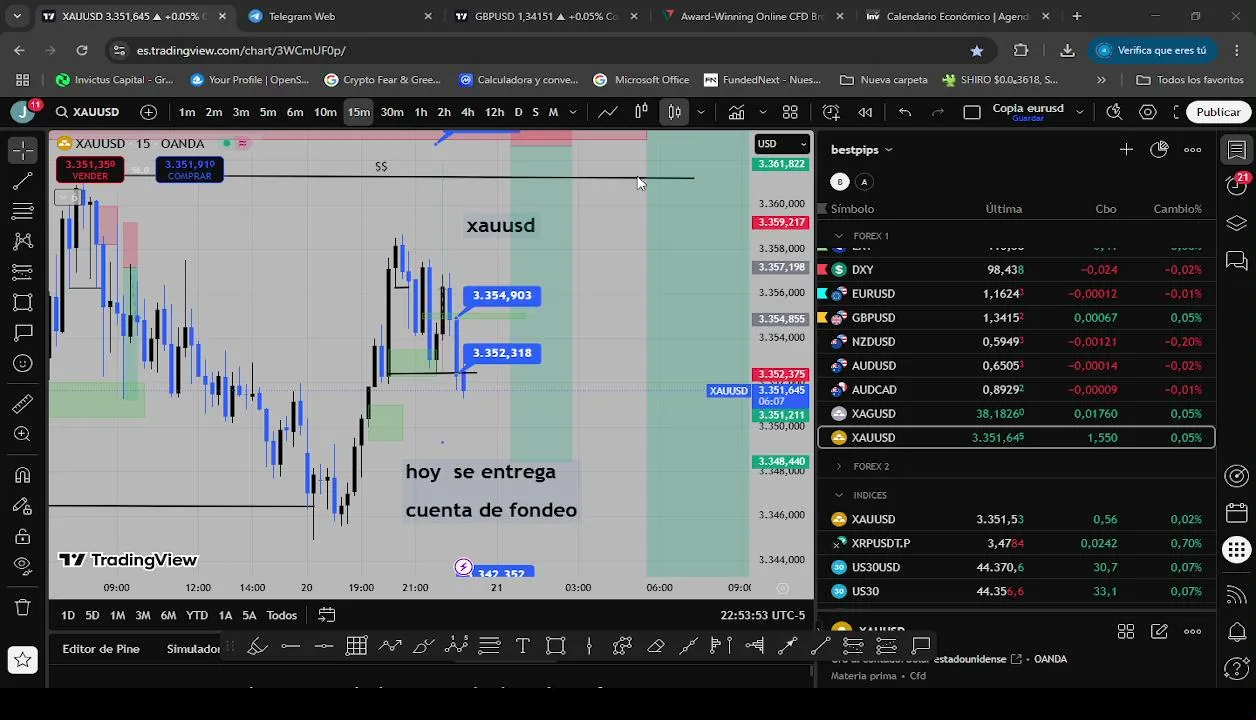
Task: Select XAGUSD row in the watchlist
Action: [1016, 414]
